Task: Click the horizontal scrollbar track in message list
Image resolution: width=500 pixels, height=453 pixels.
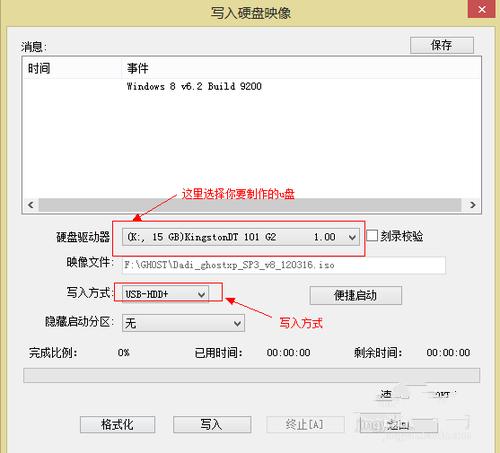Action: click(250, 205)
